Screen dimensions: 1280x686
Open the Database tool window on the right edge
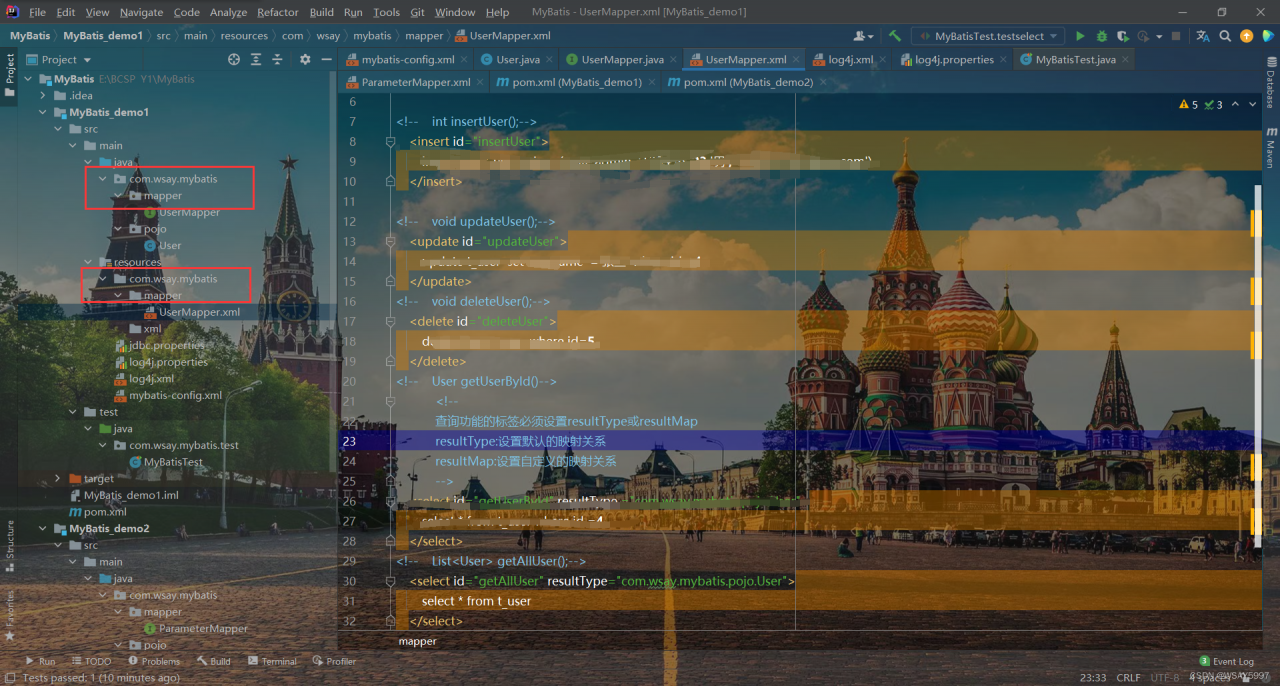click(x=1271, y=84)
